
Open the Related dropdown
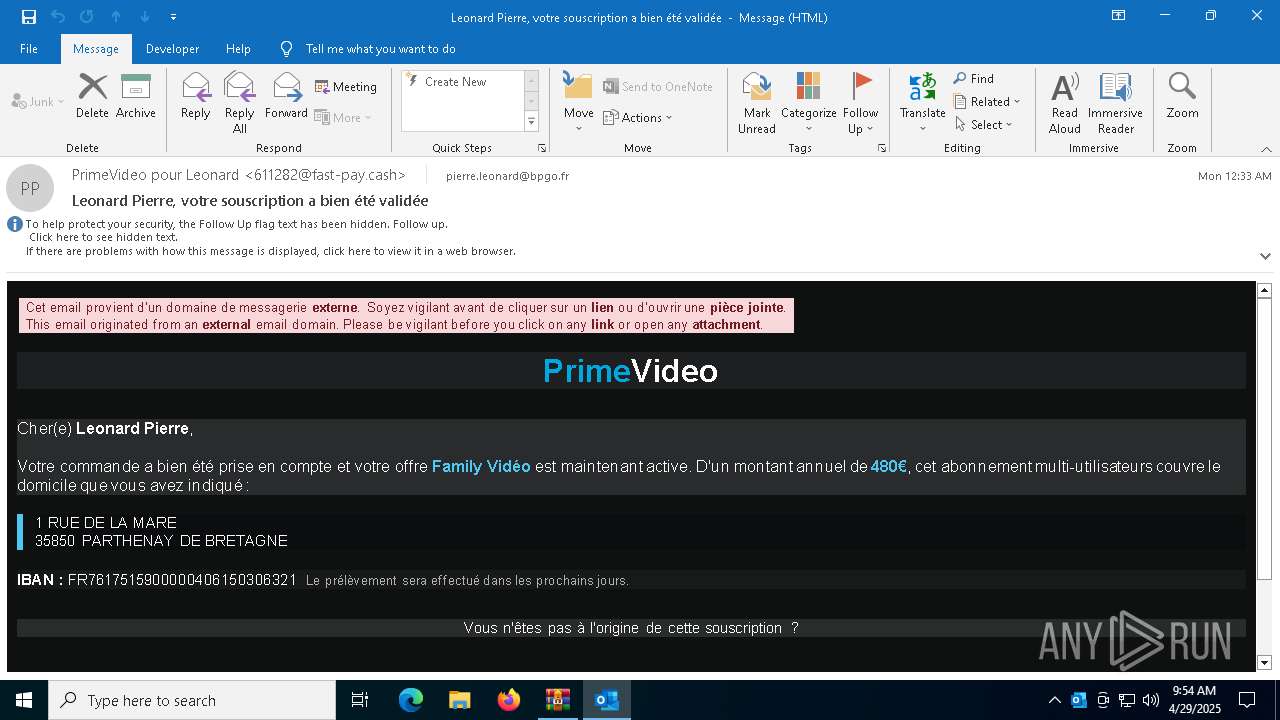987,102
